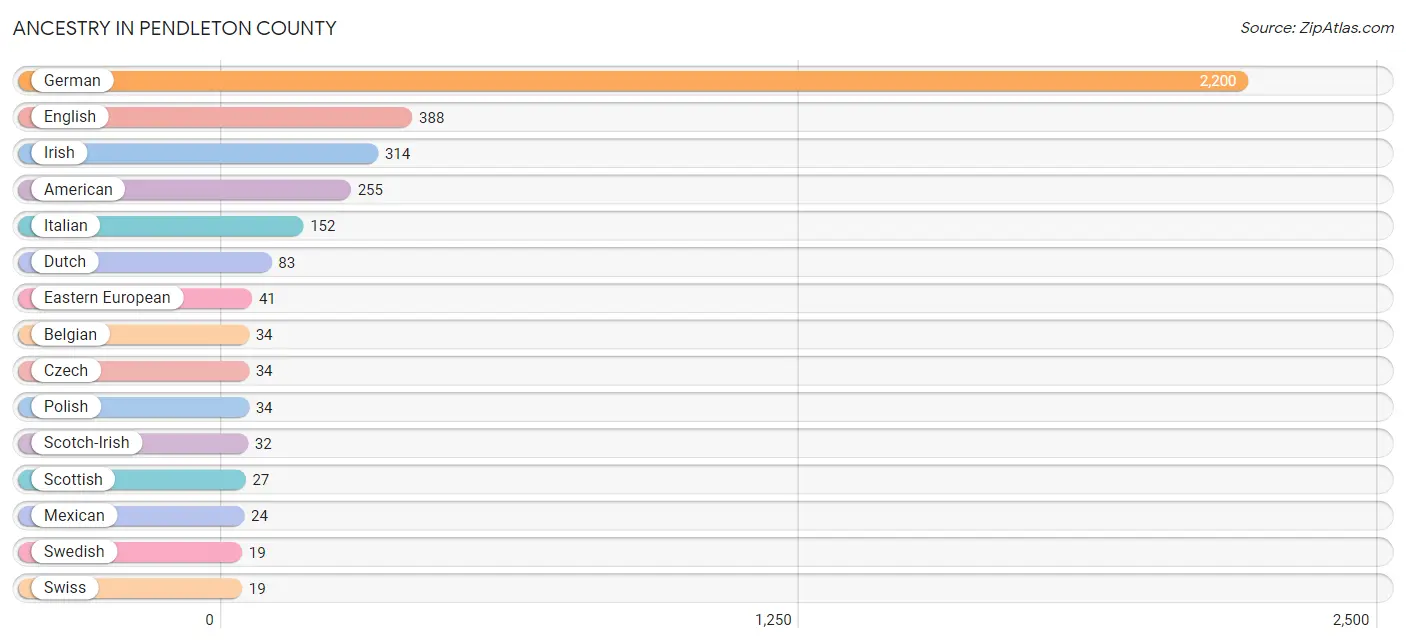Select the English ancestry label
This screenshot has width=1406, height=644.
(x=70, y=117)
